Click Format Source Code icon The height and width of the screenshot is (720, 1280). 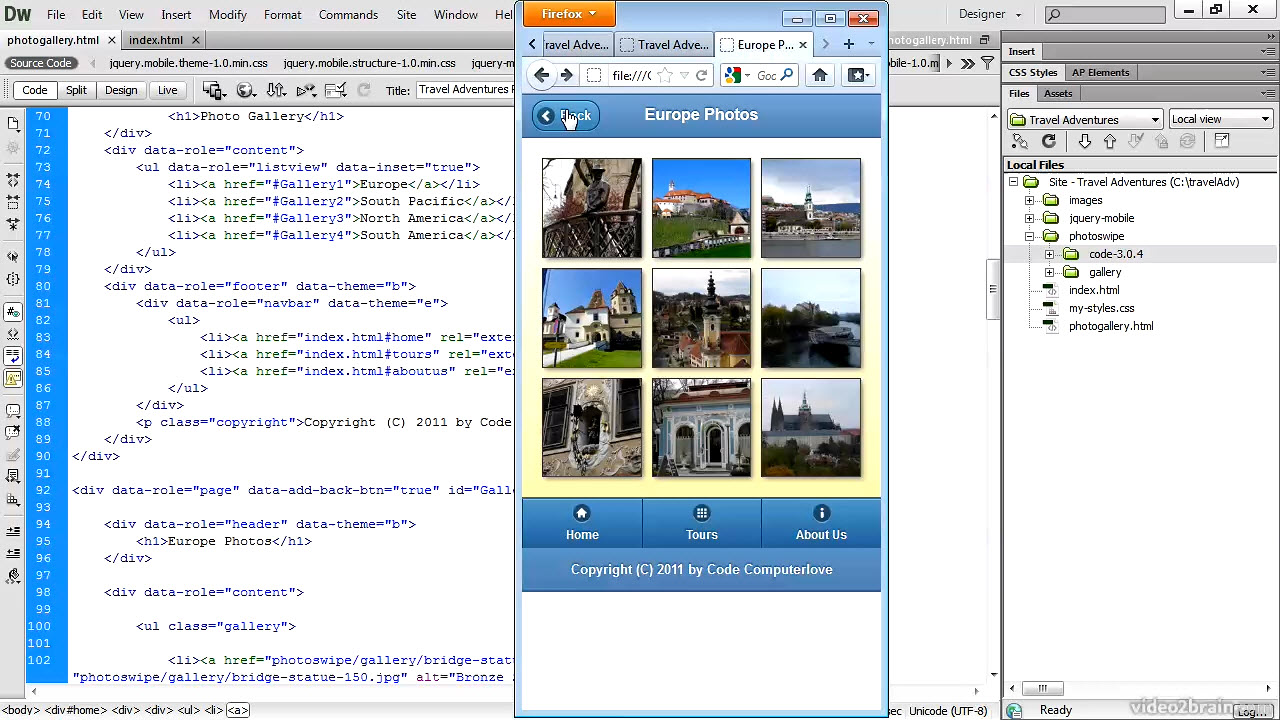(x=13, y=576)
